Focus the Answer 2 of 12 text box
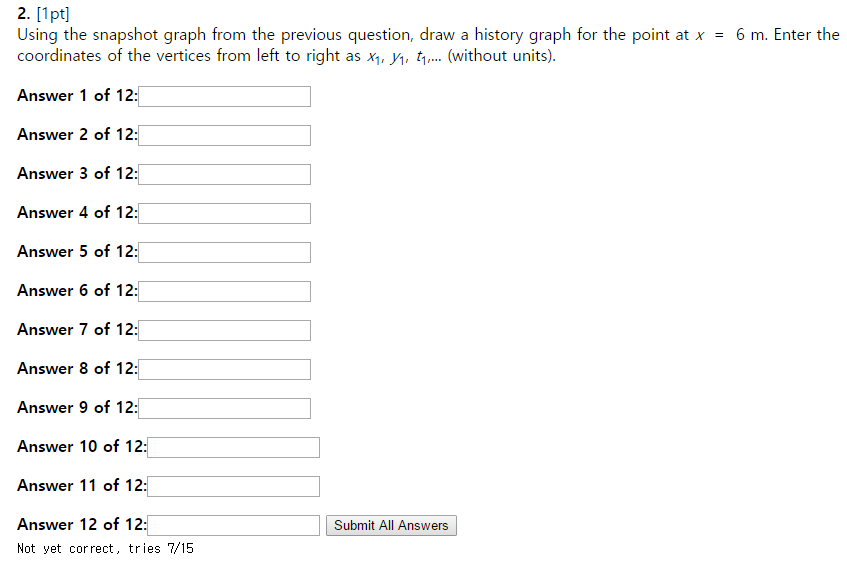This screenshot has height=569, width=847. [x=225, y=135]
